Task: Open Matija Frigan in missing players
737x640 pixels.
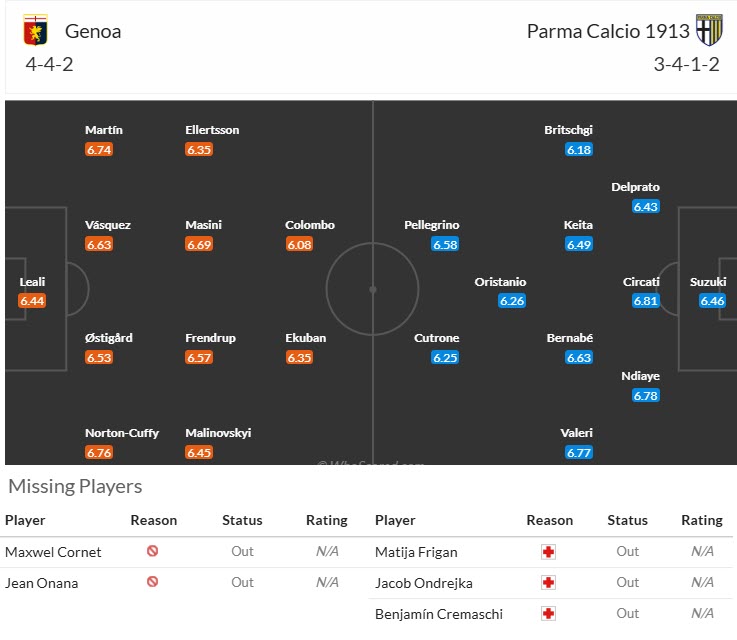Action: click(x=414, y=551)
